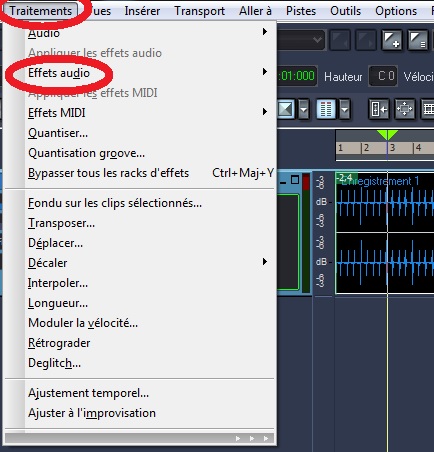Viewport: 434px width, 452px height.
Task: Open the Transport menu
Action: (199, 11)
